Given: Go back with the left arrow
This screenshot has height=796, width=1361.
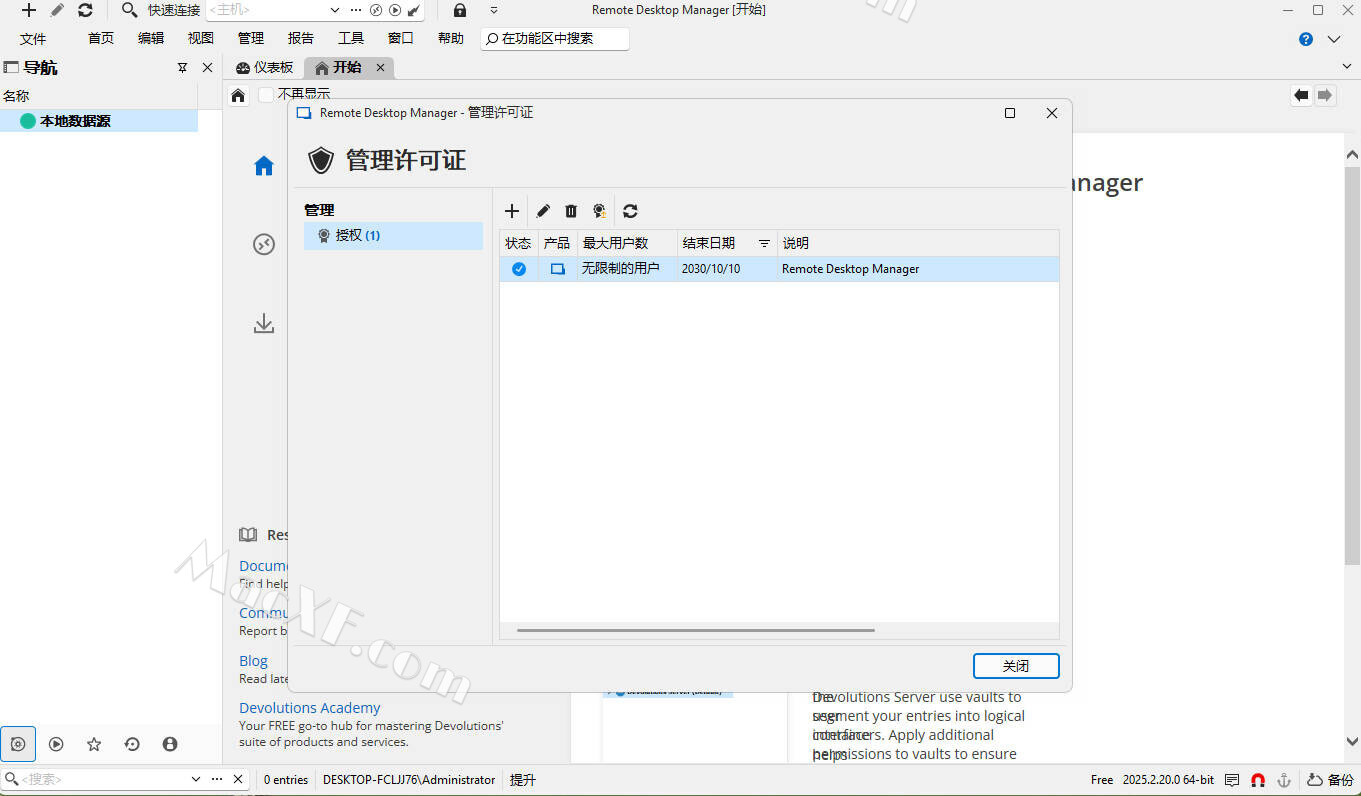Looking at the screenshot, I should 1301,95.
